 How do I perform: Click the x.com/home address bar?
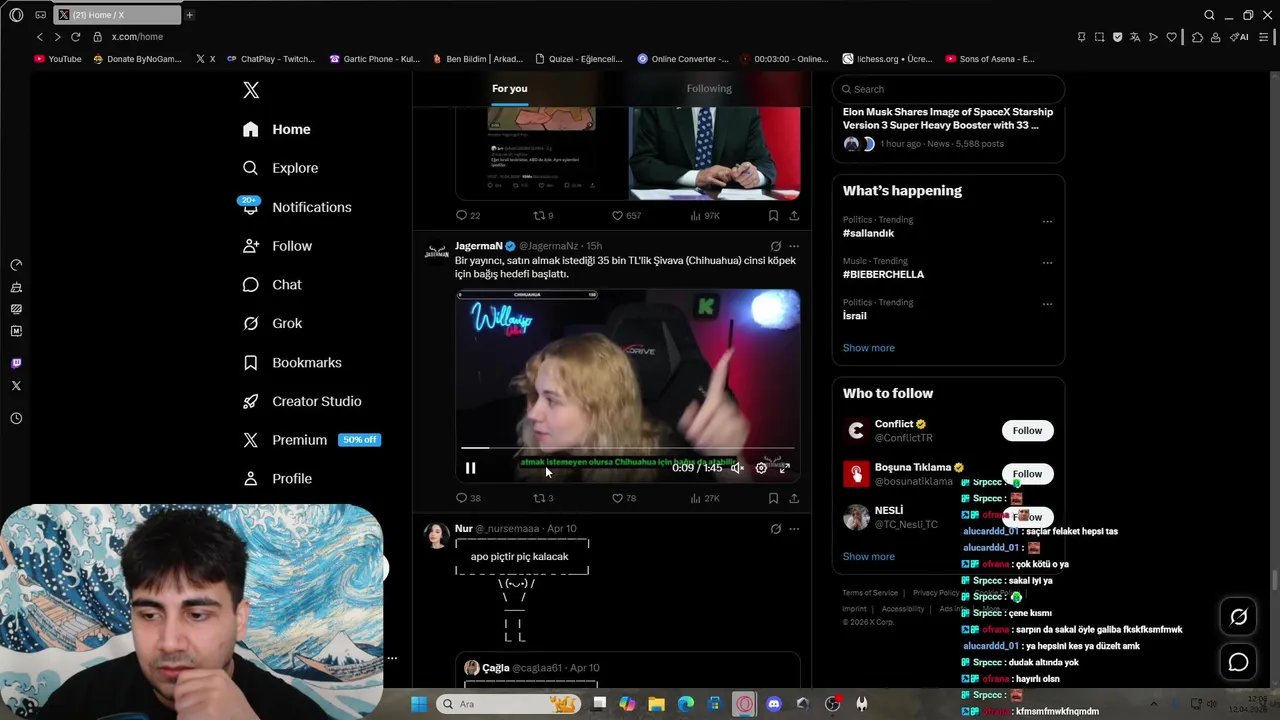coord(137,37)
